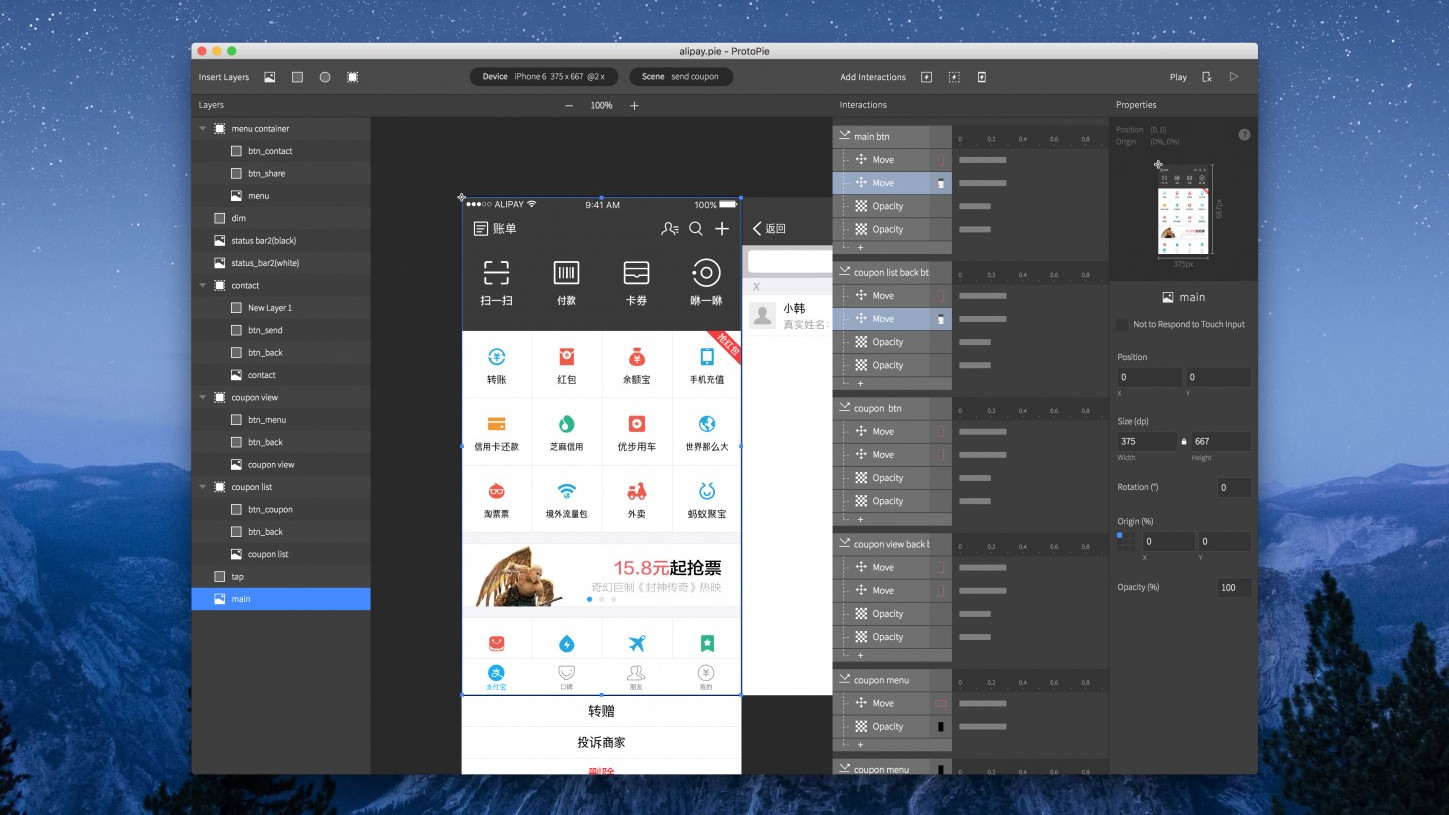The image size is (1449, 815).
Task: Click the 余额宝 icon
Action: (636, 357)
